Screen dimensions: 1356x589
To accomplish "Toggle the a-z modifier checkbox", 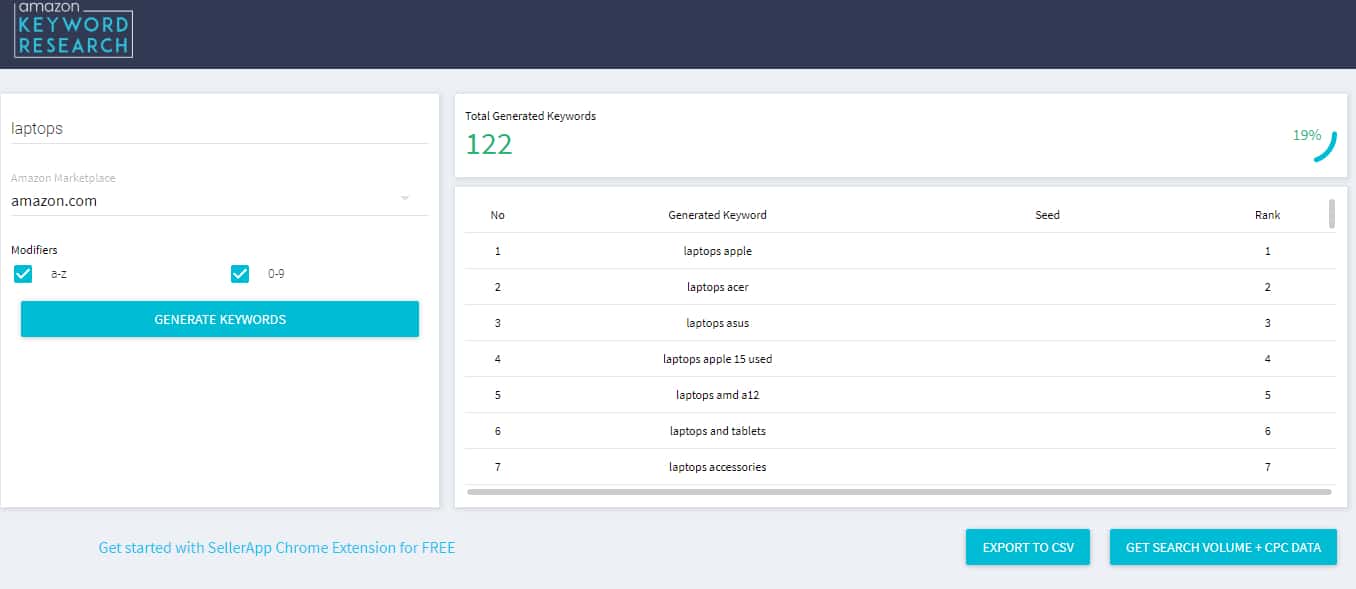I will (23, 274).
